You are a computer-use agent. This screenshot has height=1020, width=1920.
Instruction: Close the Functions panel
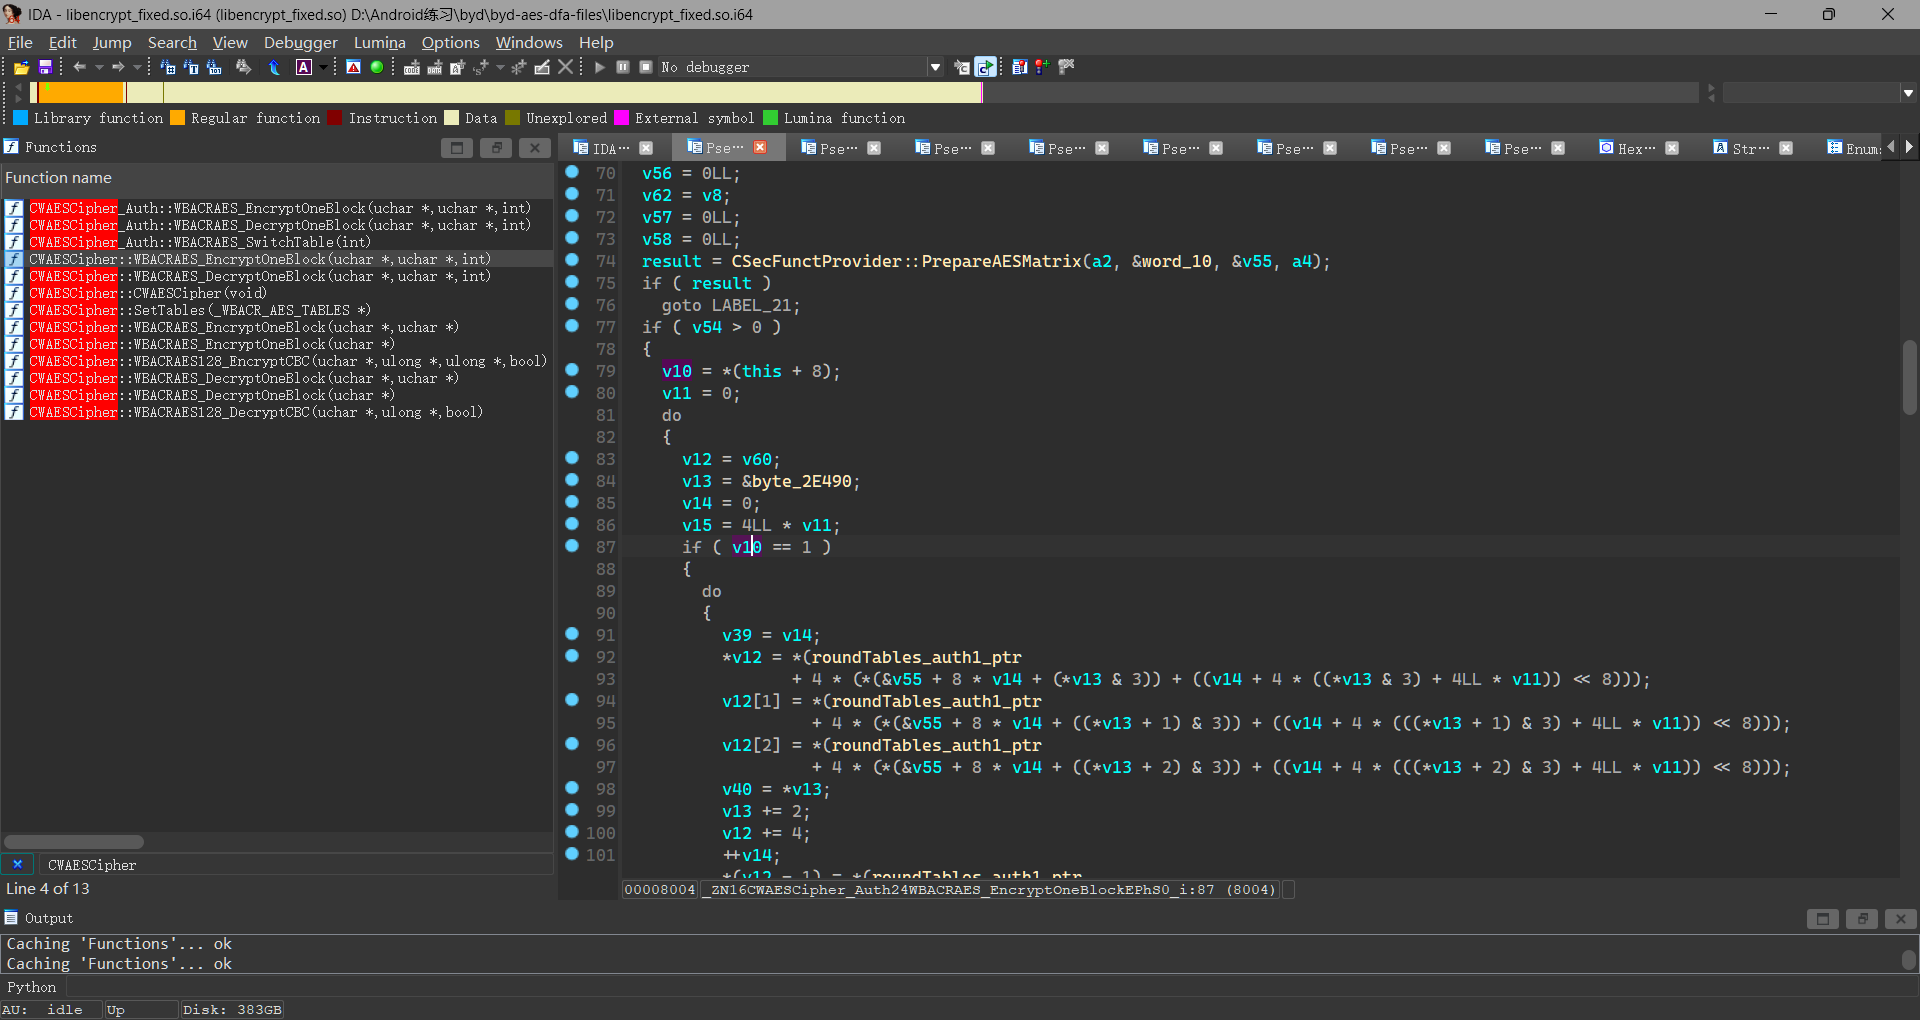click(x=535, y=148)
